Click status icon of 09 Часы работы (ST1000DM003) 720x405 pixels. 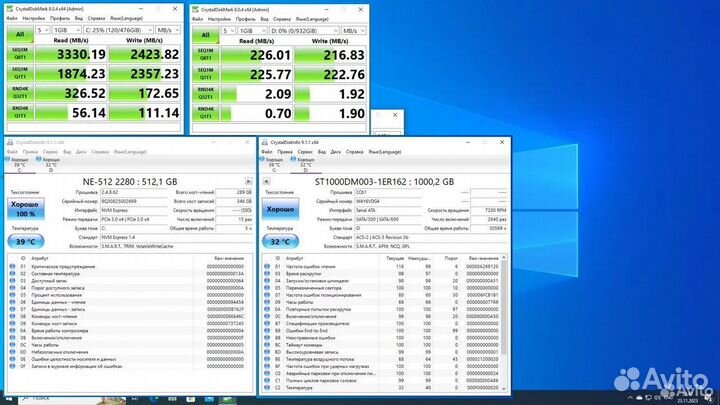click(267, 302)
